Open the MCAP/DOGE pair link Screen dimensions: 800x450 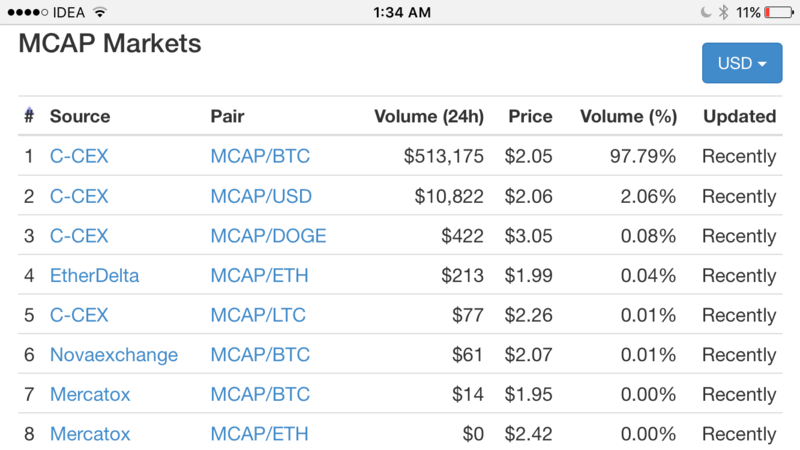(x=268, y=236)
